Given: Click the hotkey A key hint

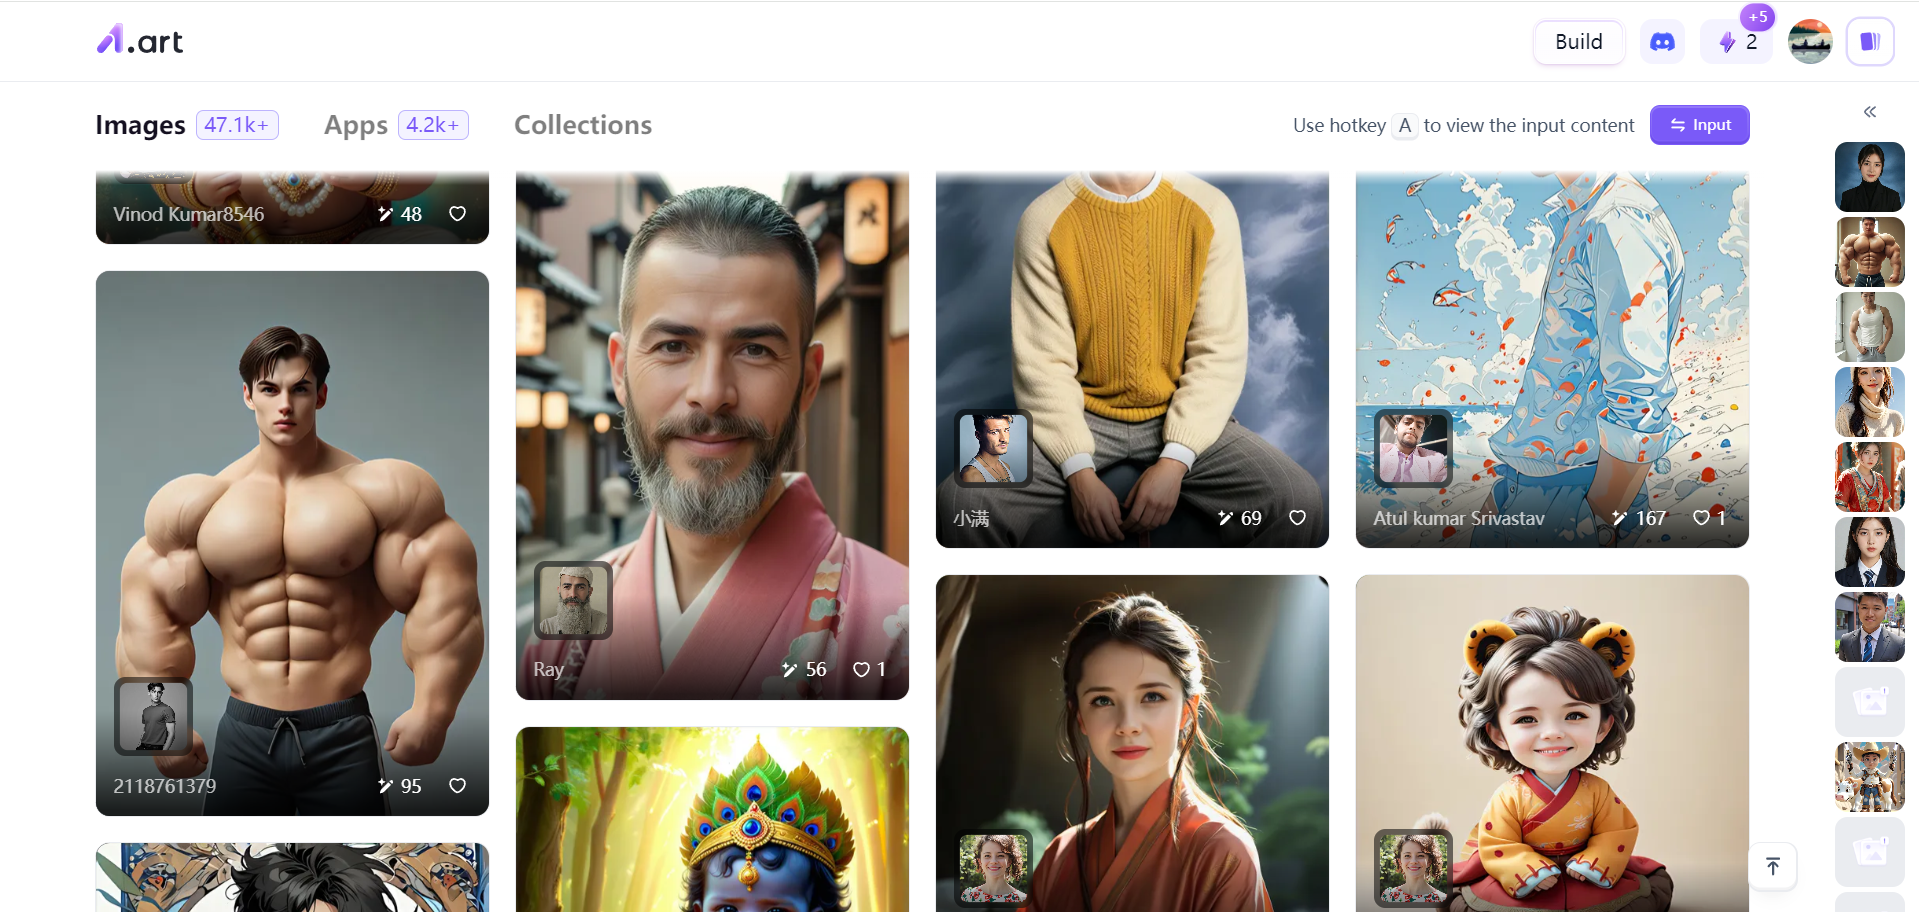Looking at the screenshot, I should [1405, 125].
